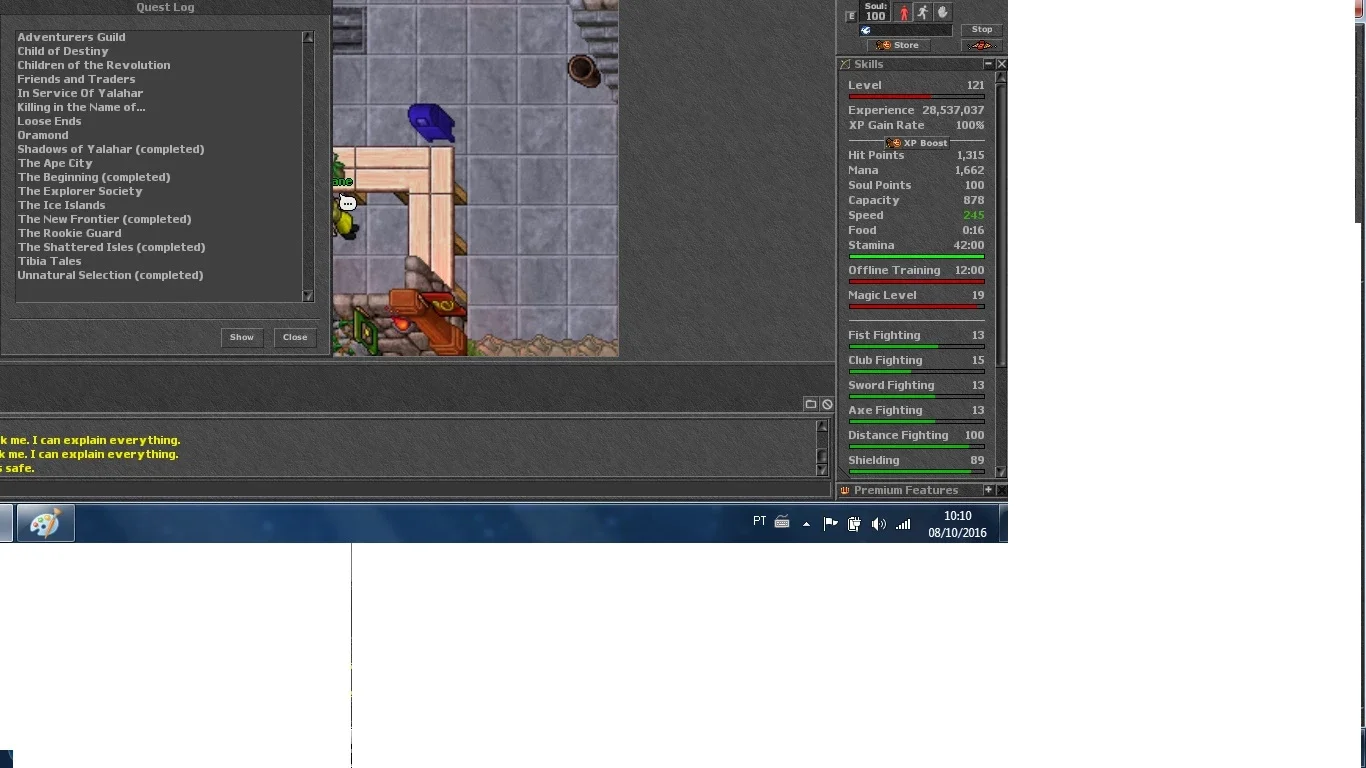Click the Show button in Quest Log

[242, 337]
